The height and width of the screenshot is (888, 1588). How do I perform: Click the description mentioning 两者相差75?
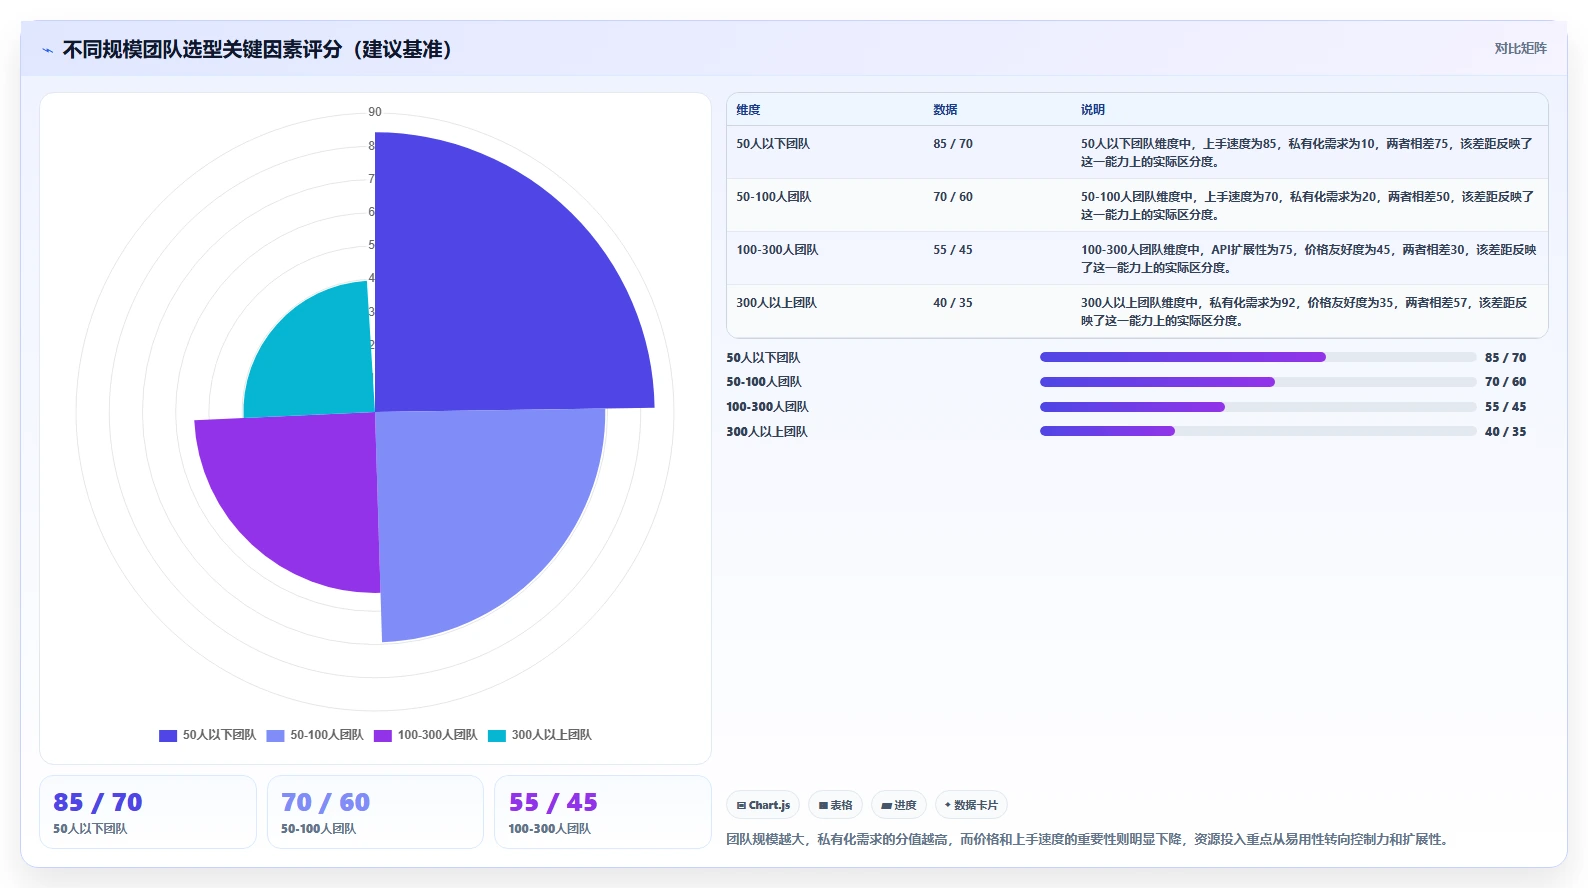[x=1307, y=153]
